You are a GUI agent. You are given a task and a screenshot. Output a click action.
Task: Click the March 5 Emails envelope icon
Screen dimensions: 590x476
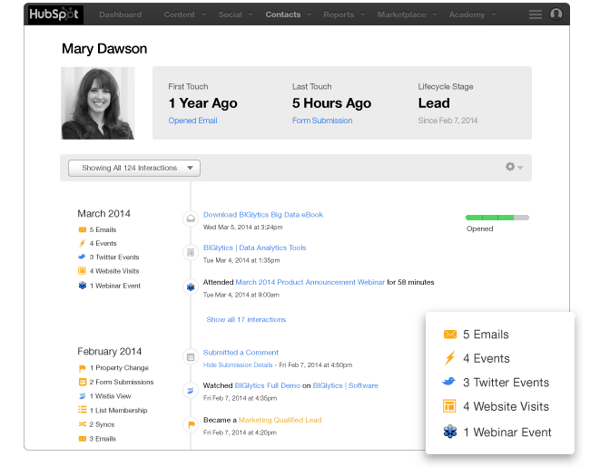click(82, 230)
